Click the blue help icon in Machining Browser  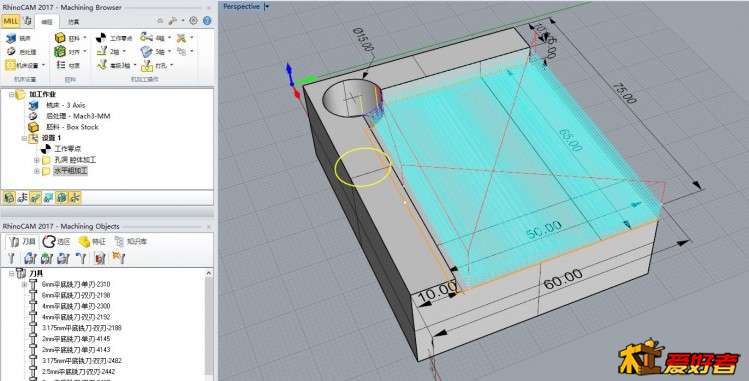coord(207,21)
